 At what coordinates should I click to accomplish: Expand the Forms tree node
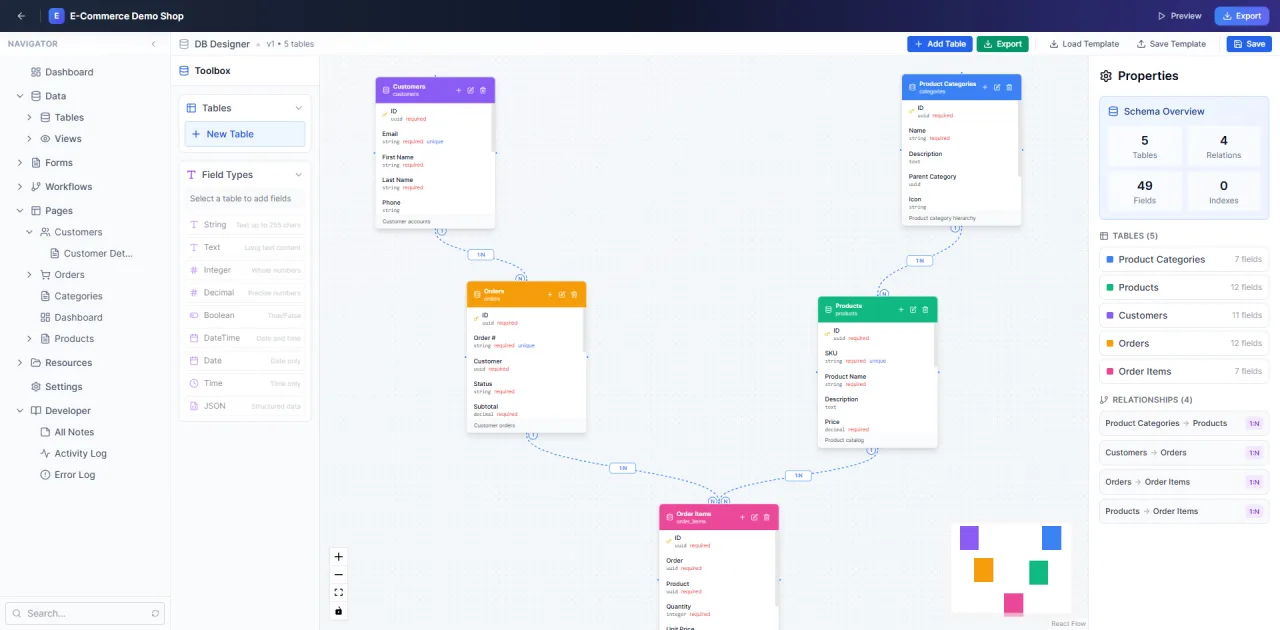(20, 163)
